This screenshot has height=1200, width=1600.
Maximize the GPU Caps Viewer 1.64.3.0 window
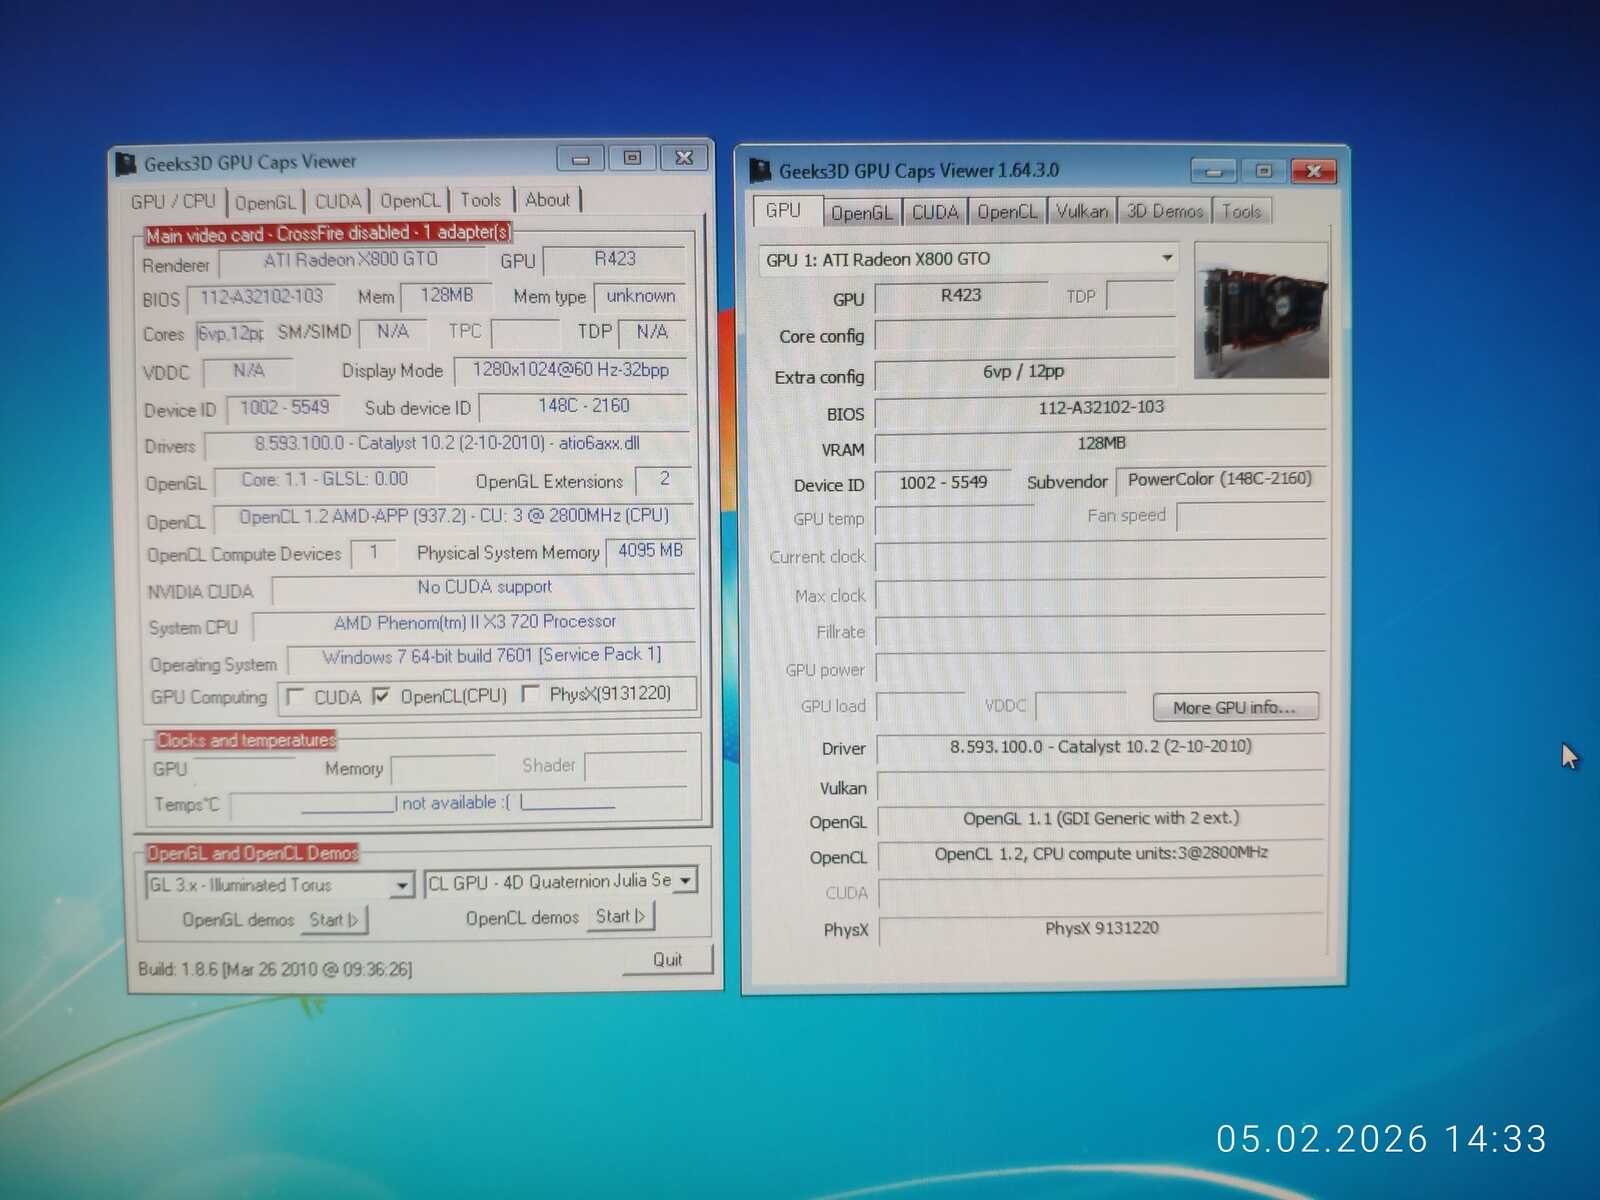click(1264, 171)
